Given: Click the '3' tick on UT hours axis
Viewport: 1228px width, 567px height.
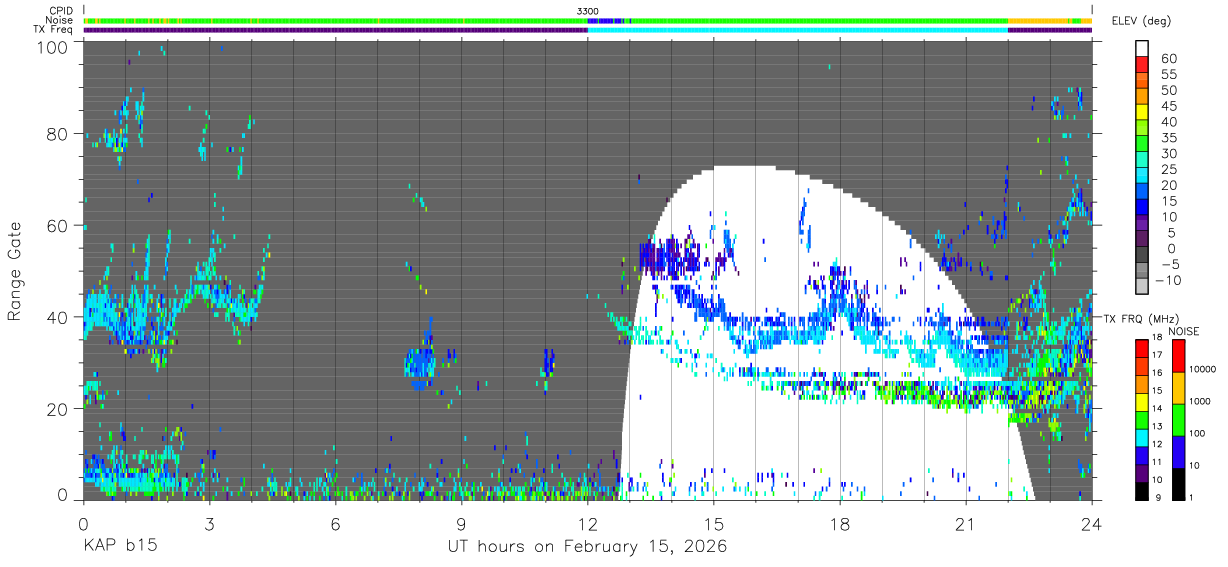Looking at the screenshot, I should [209, 523].
